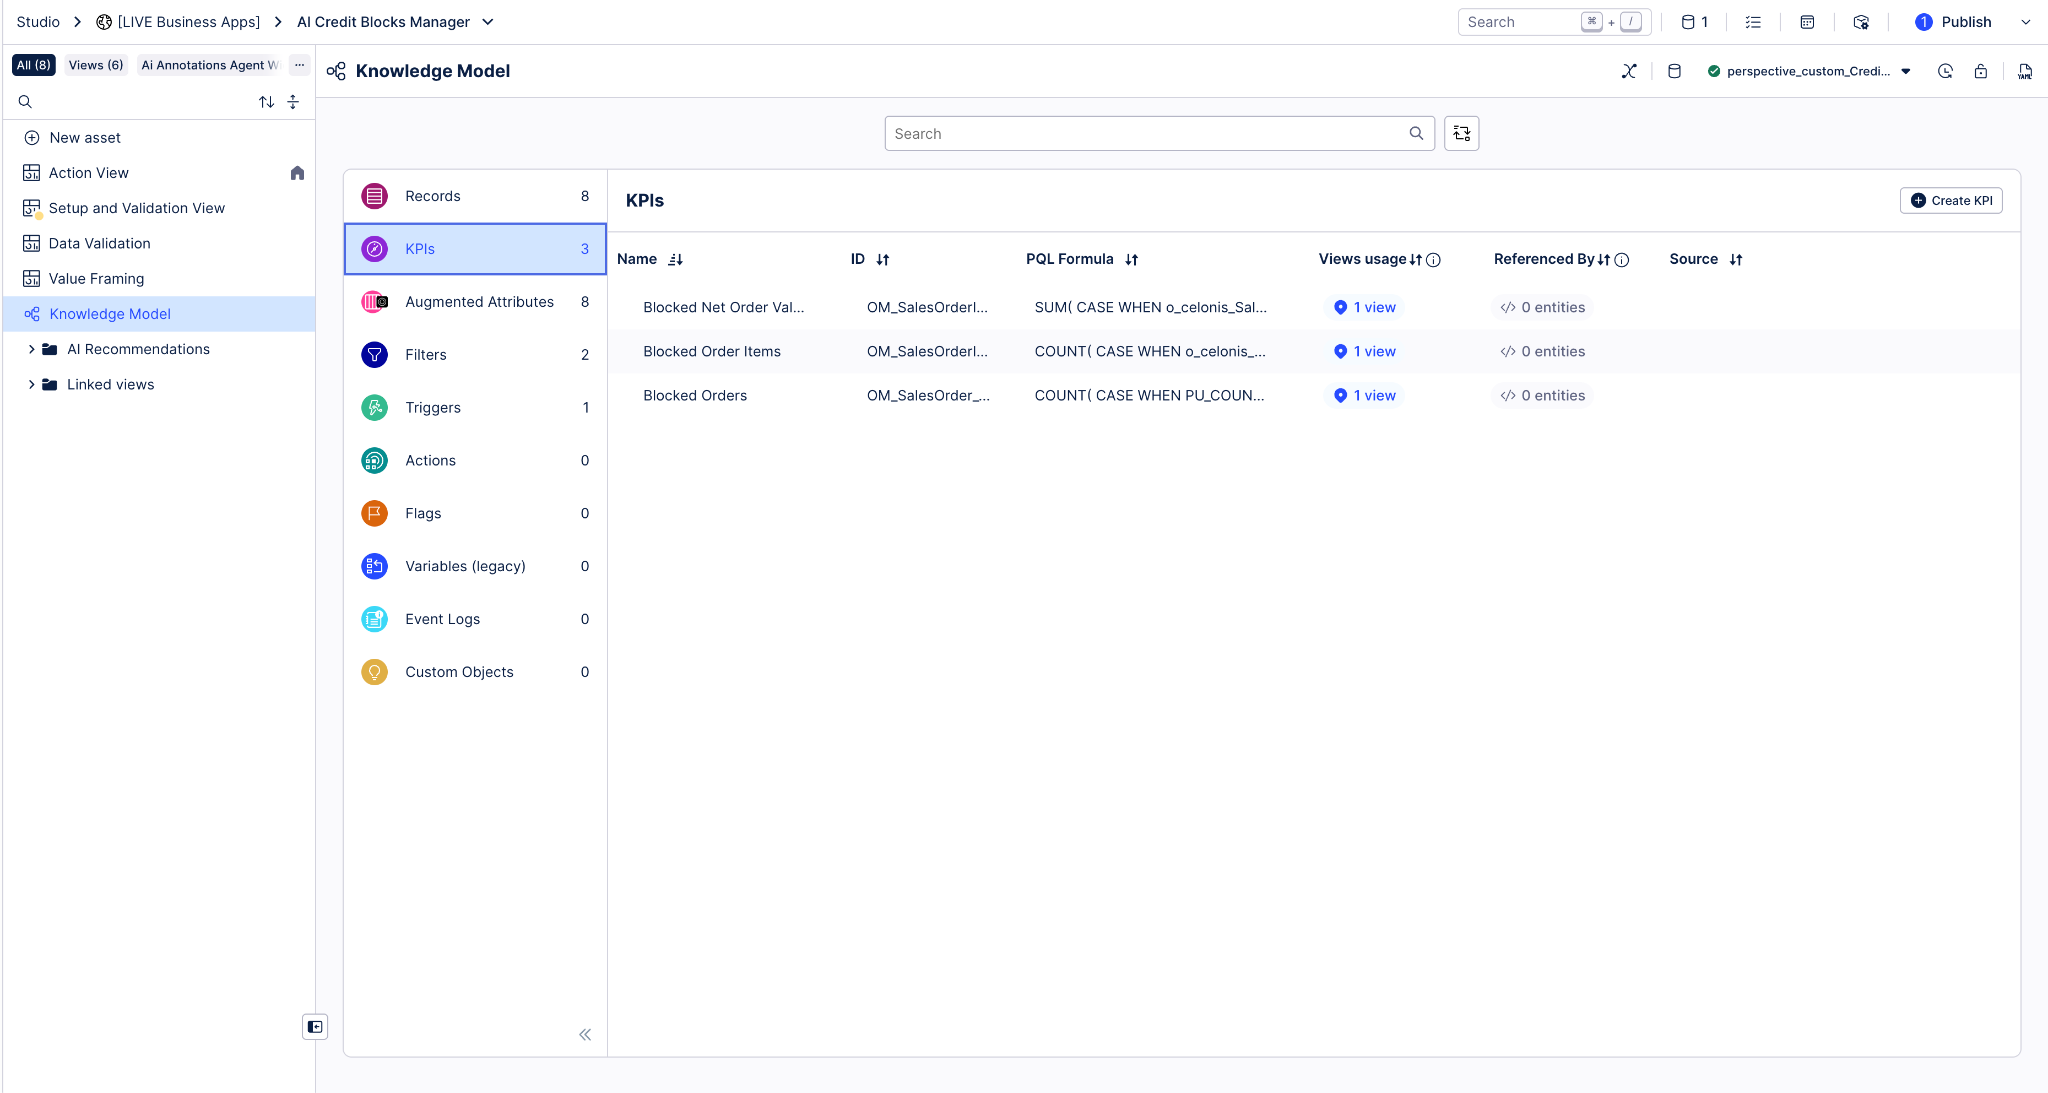Open the calendar icon in top bar
Screen dimensions: 2048x1093
coord(1807,22)
